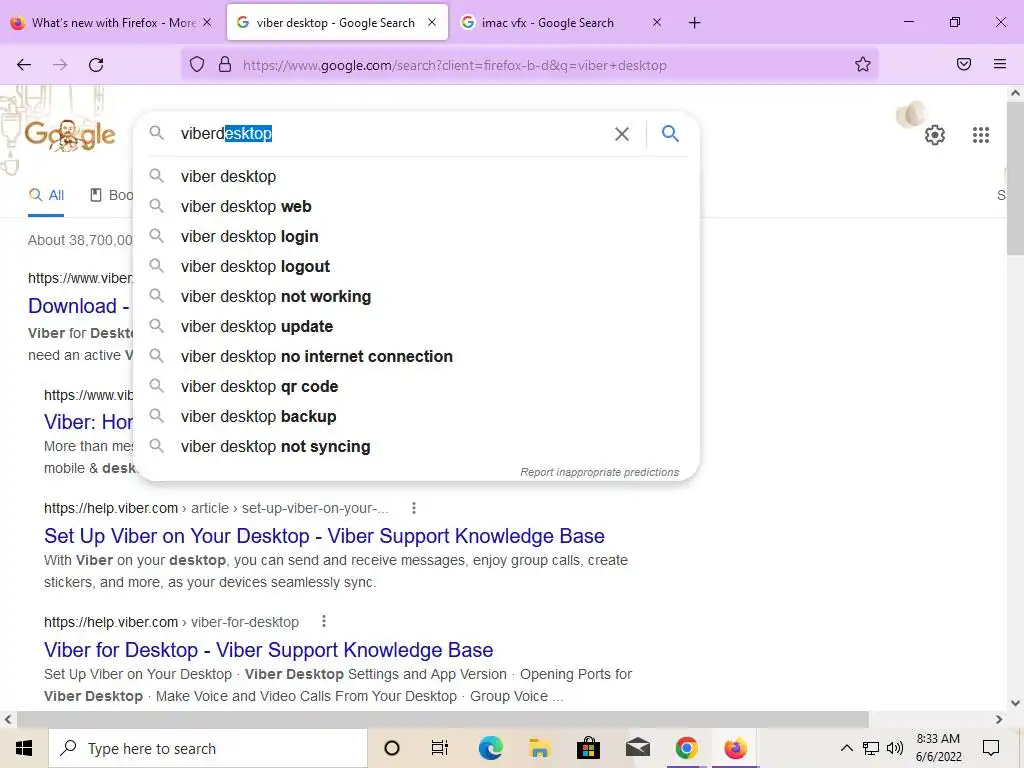This screenshot has width=1024, height=768.
Task: Open the volume control in system tray
Action: pyautogui.click(x=895, y=748)
